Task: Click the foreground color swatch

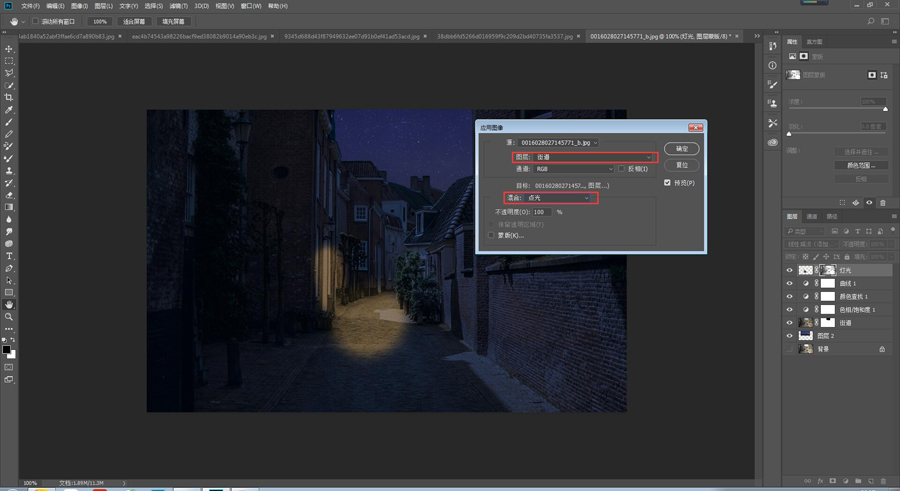Action: [x=6, y=349]
